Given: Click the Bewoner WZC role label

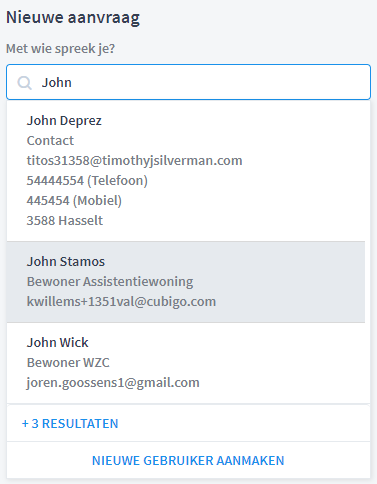Looking at the screenshot, I should [x=68, y=363].
